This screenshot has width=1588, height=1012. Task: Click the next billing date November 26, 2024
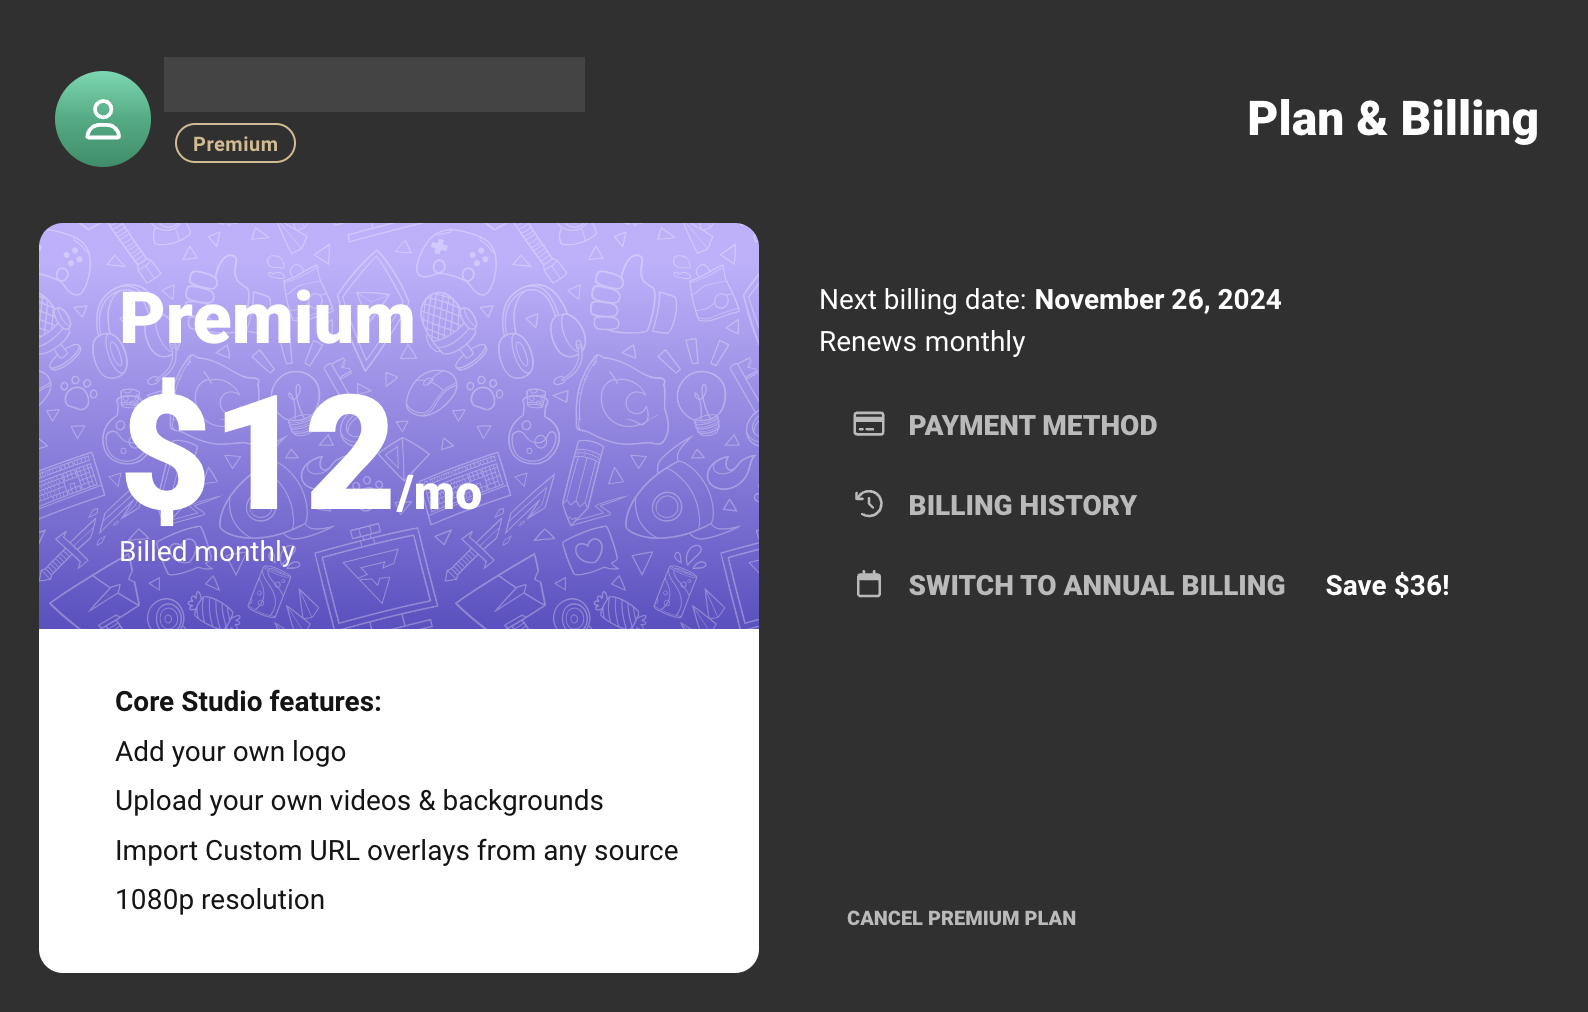tap(1157, 299)
